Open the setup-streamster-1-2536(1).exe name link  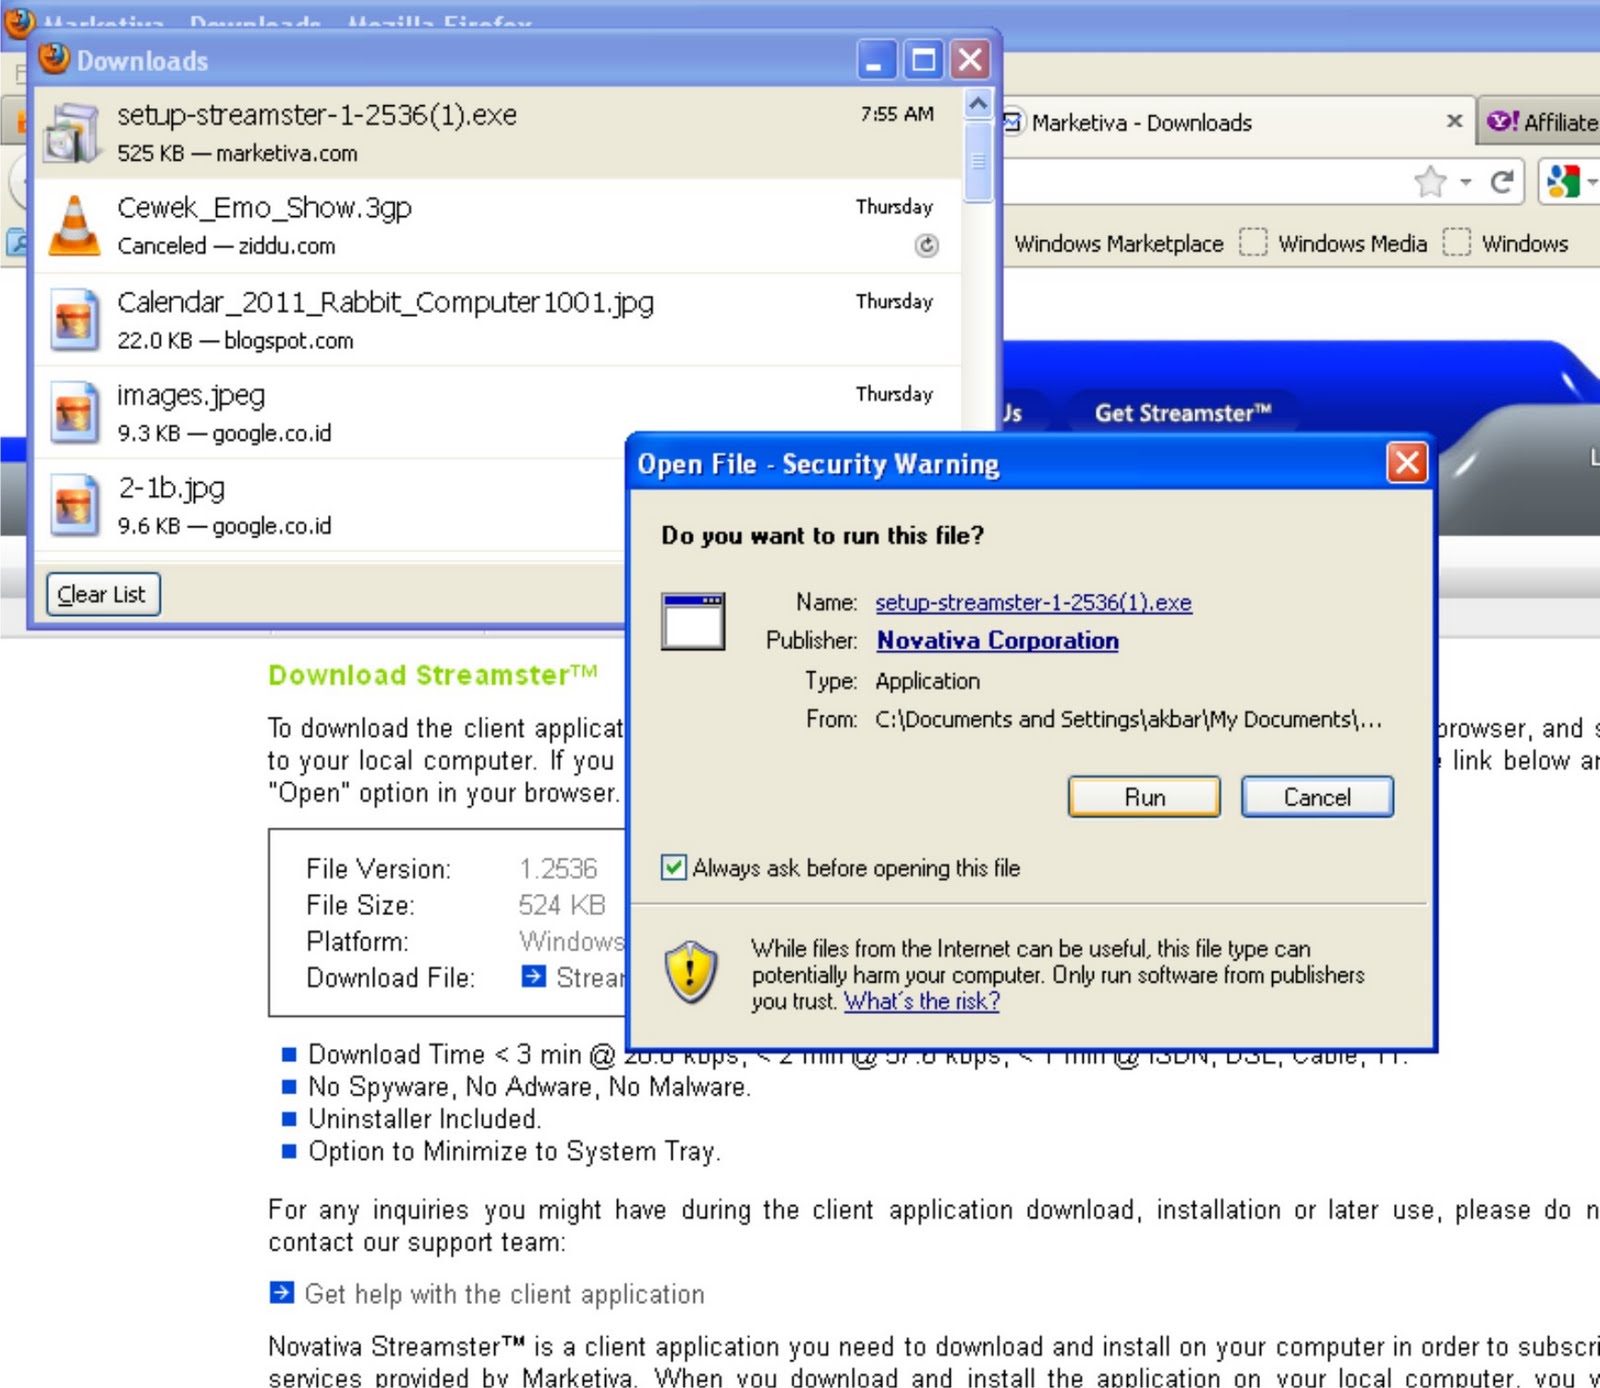[1033, 602]
